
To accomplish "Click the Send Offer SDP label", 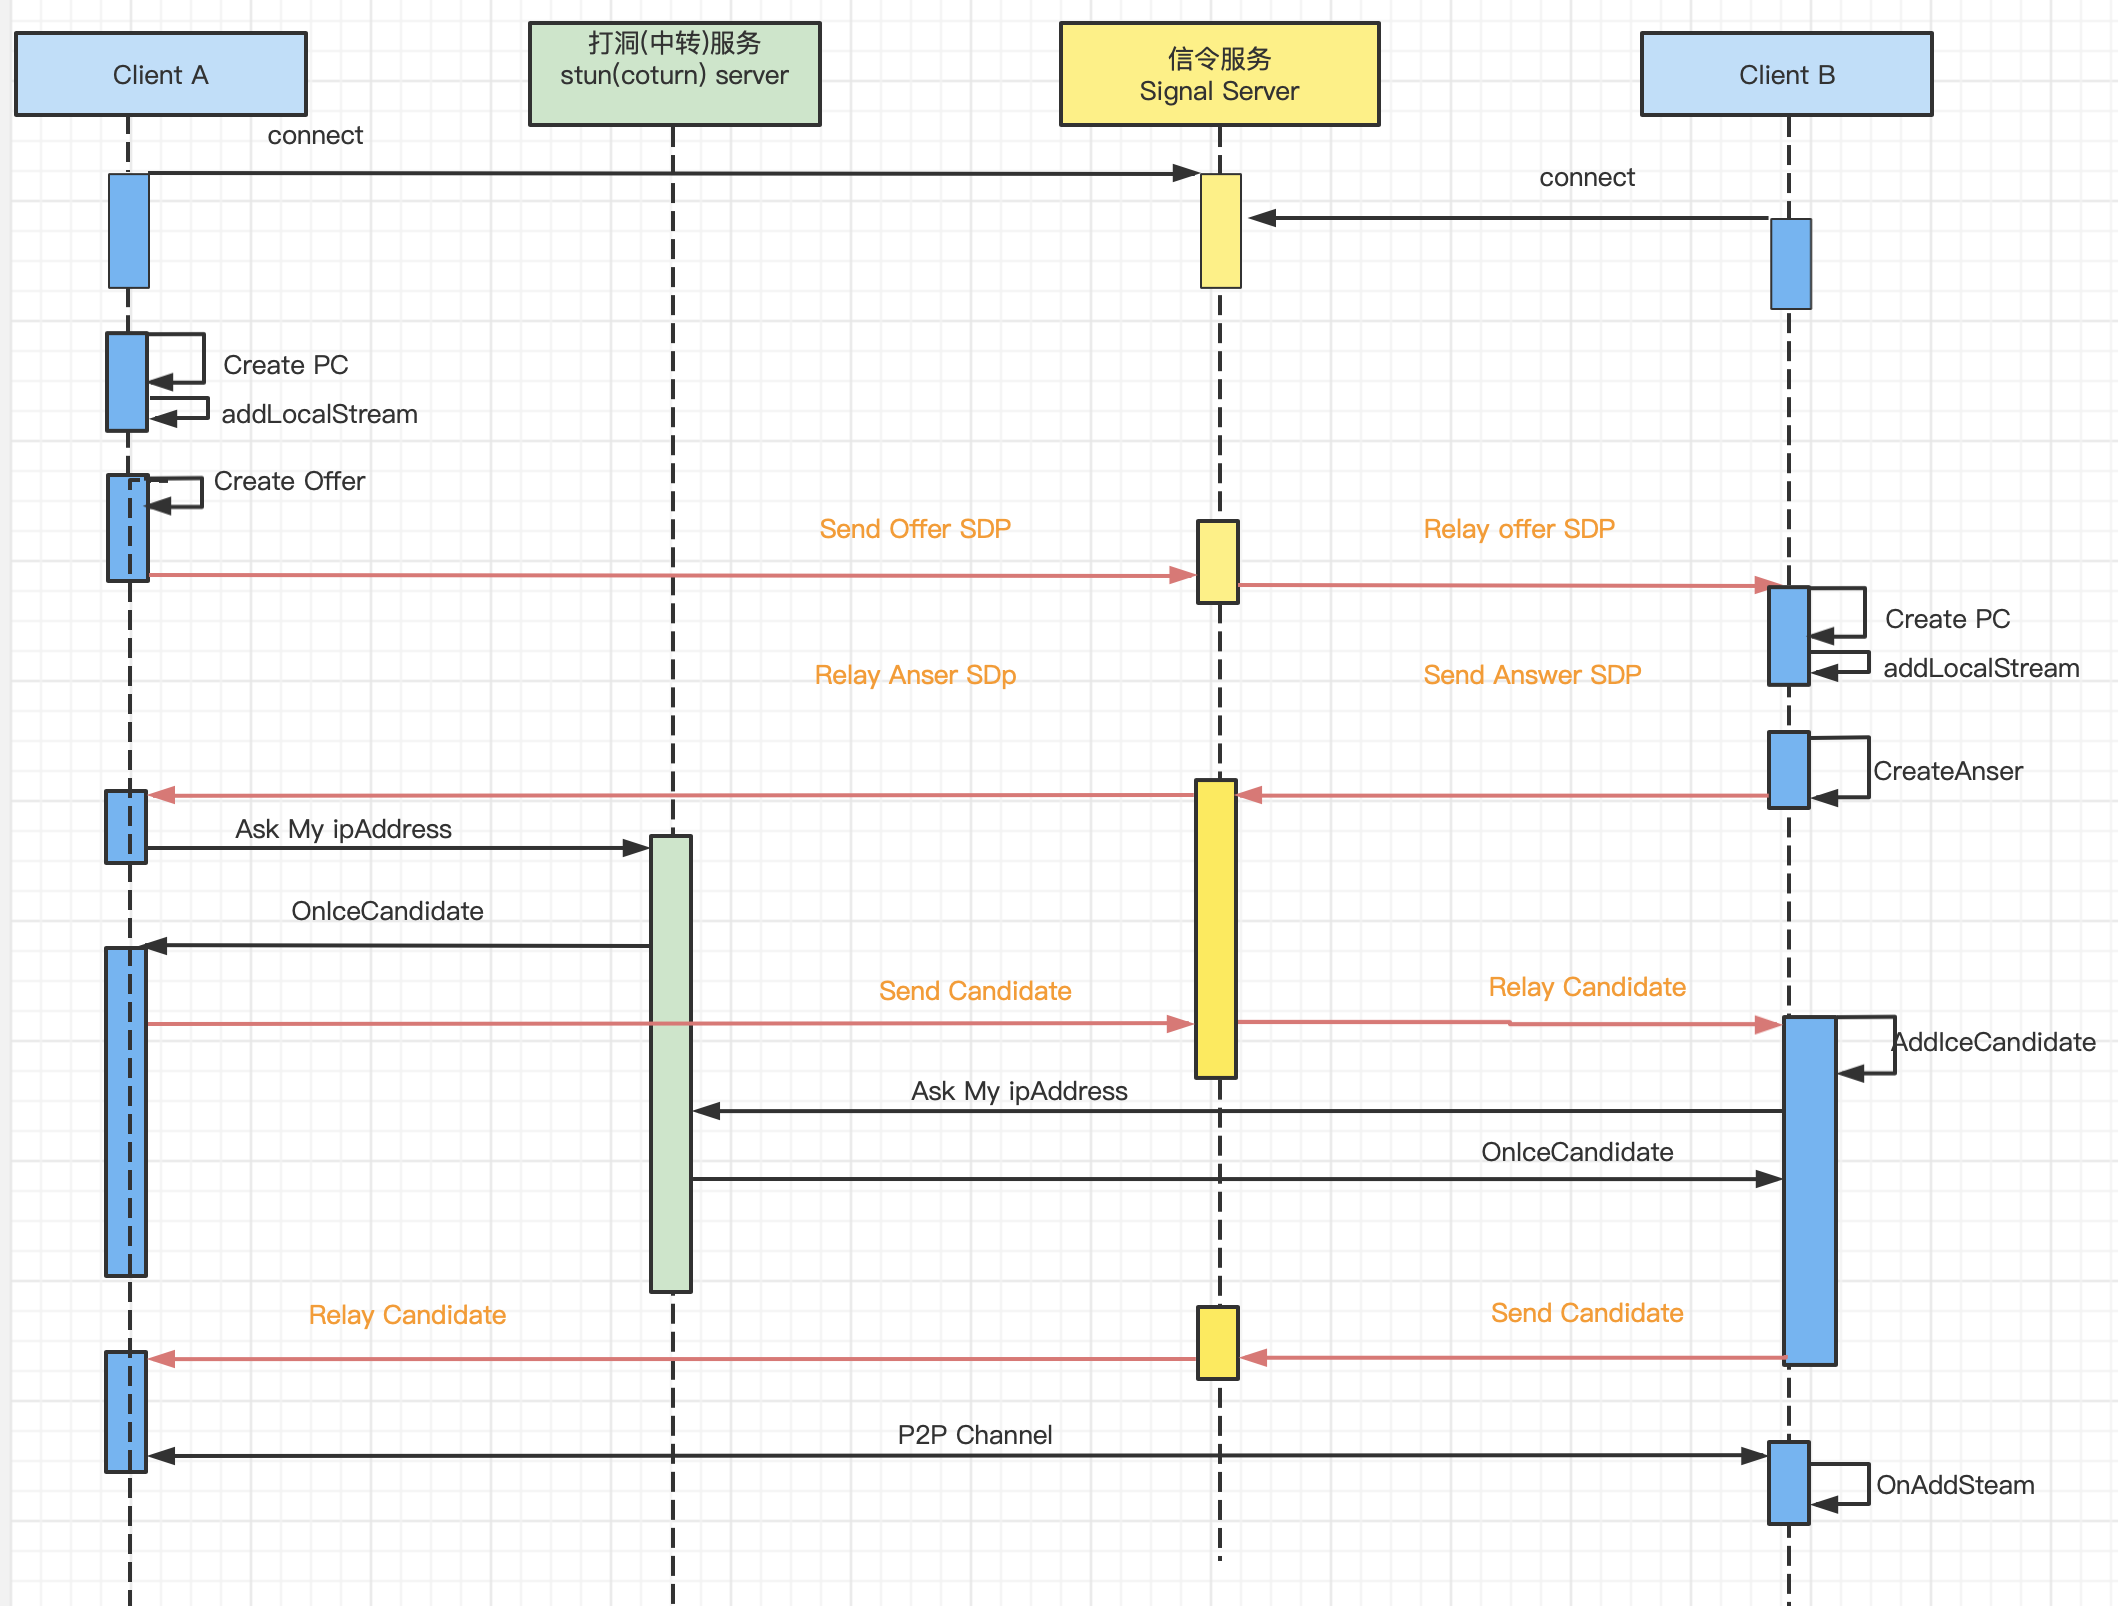I will tap(915, 529).
